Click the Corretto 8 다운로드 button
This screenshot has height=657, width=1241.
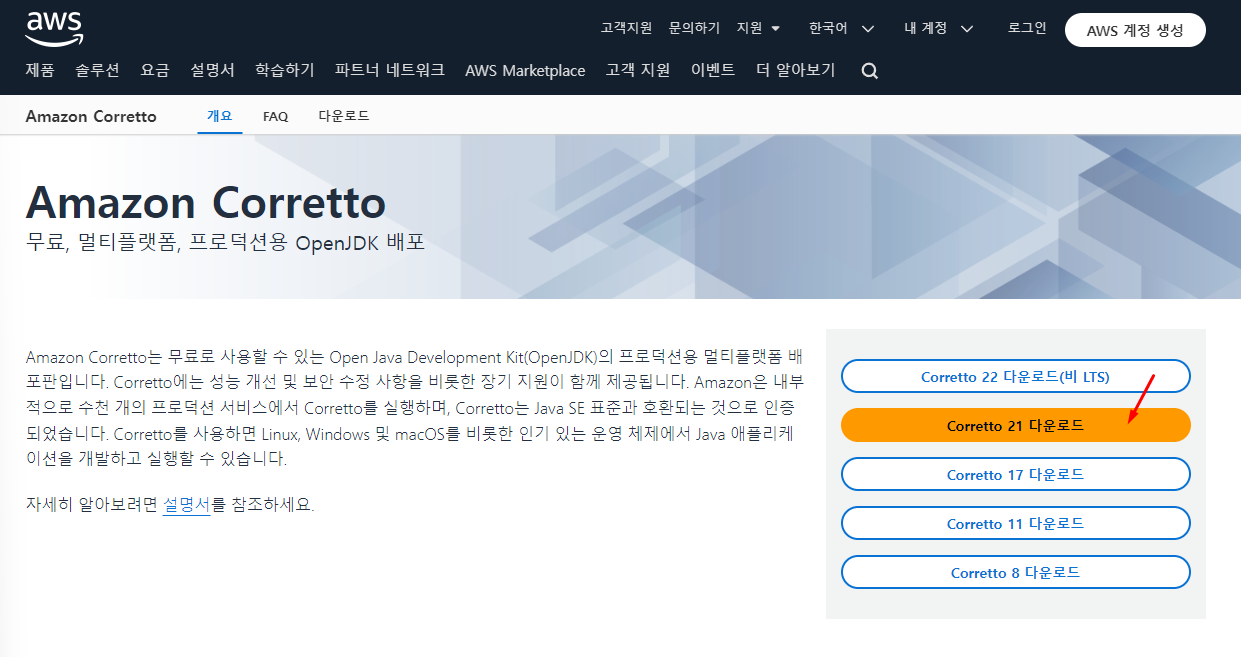click(x=1016, y=572)
